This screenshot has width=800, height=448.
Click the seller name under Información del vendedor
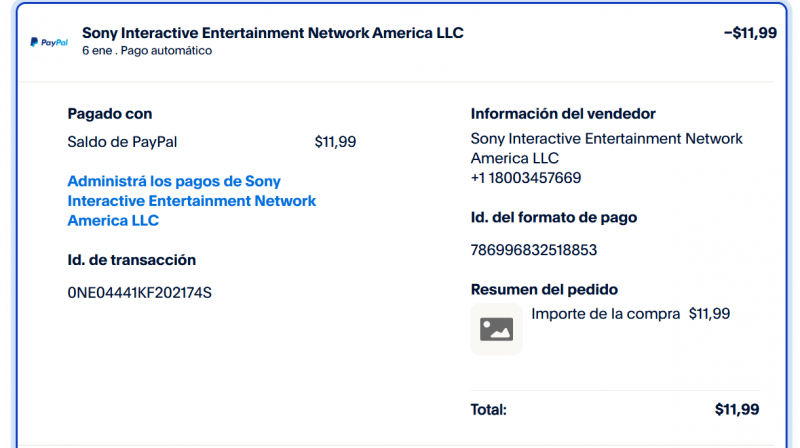pyautogui.click(x=606, y=149)
